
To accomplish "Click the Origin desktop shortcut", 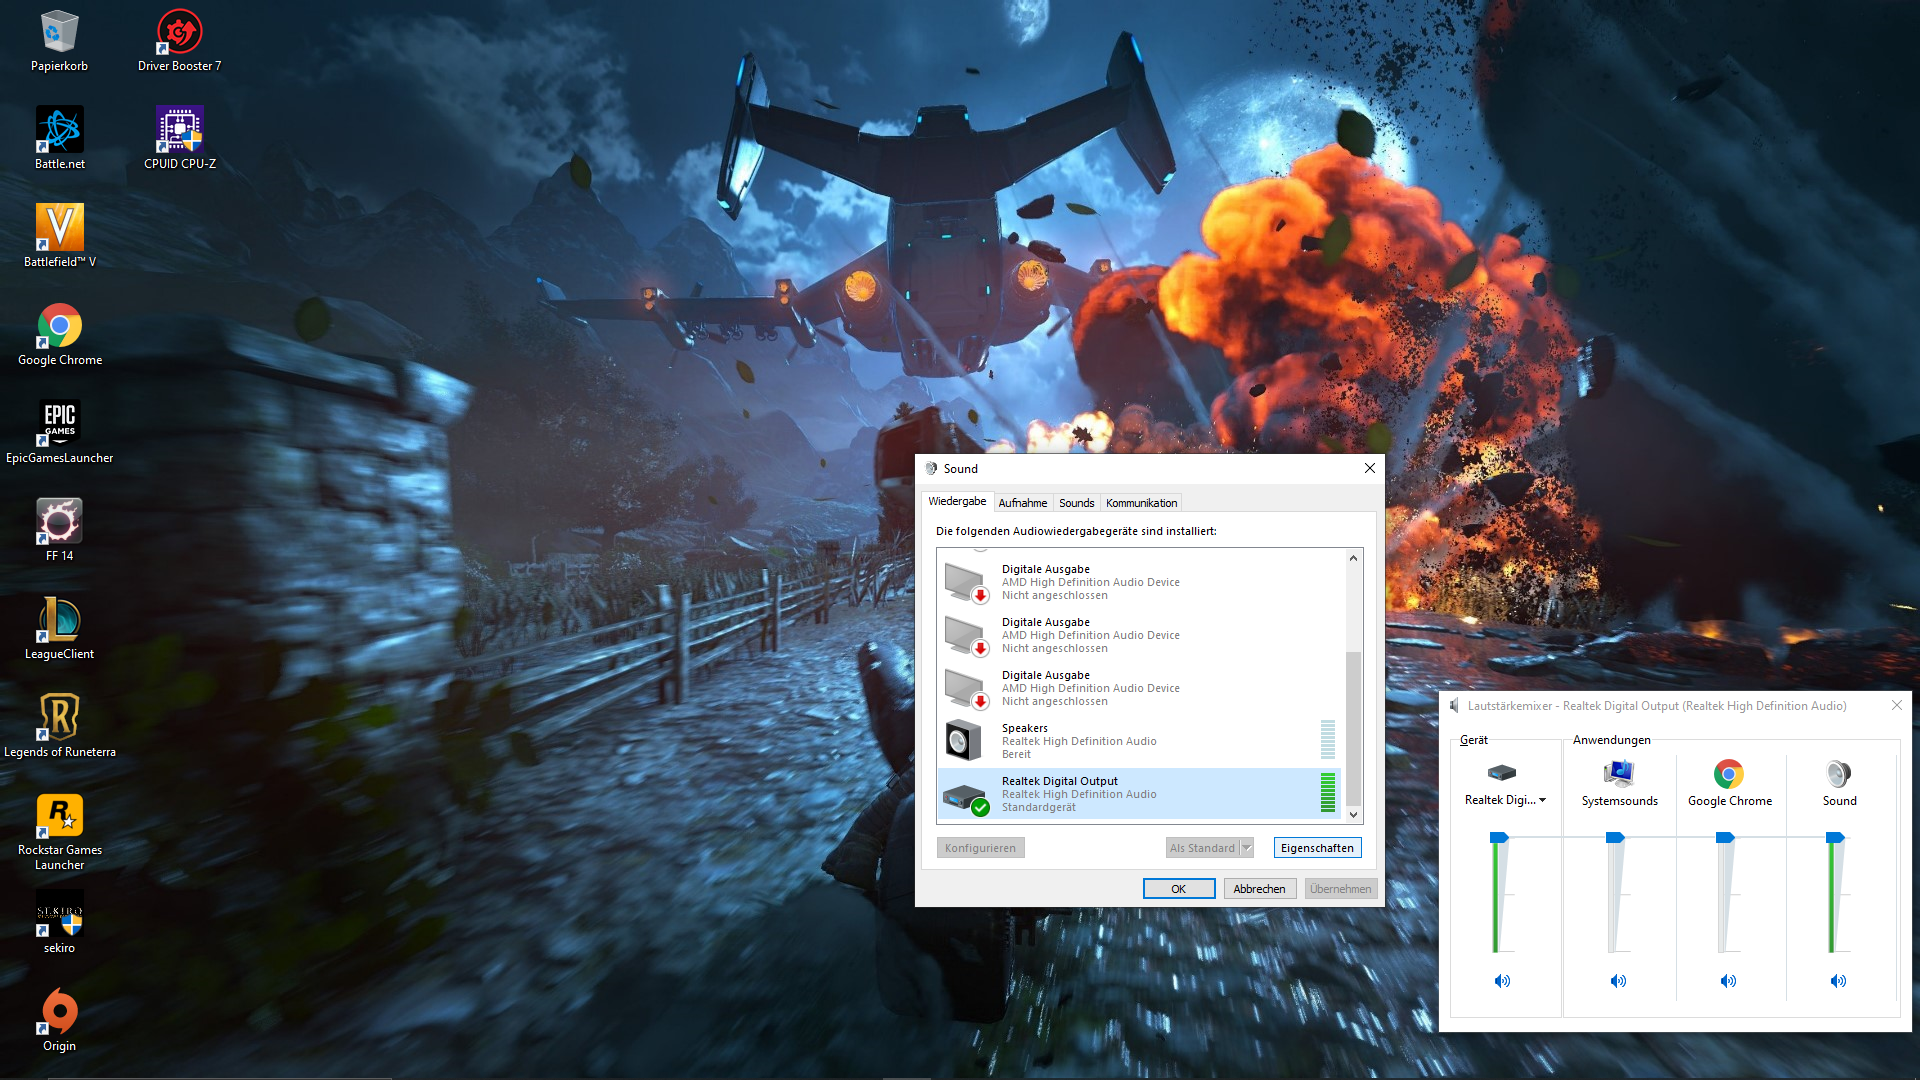I will click(x=59, y=1012).
